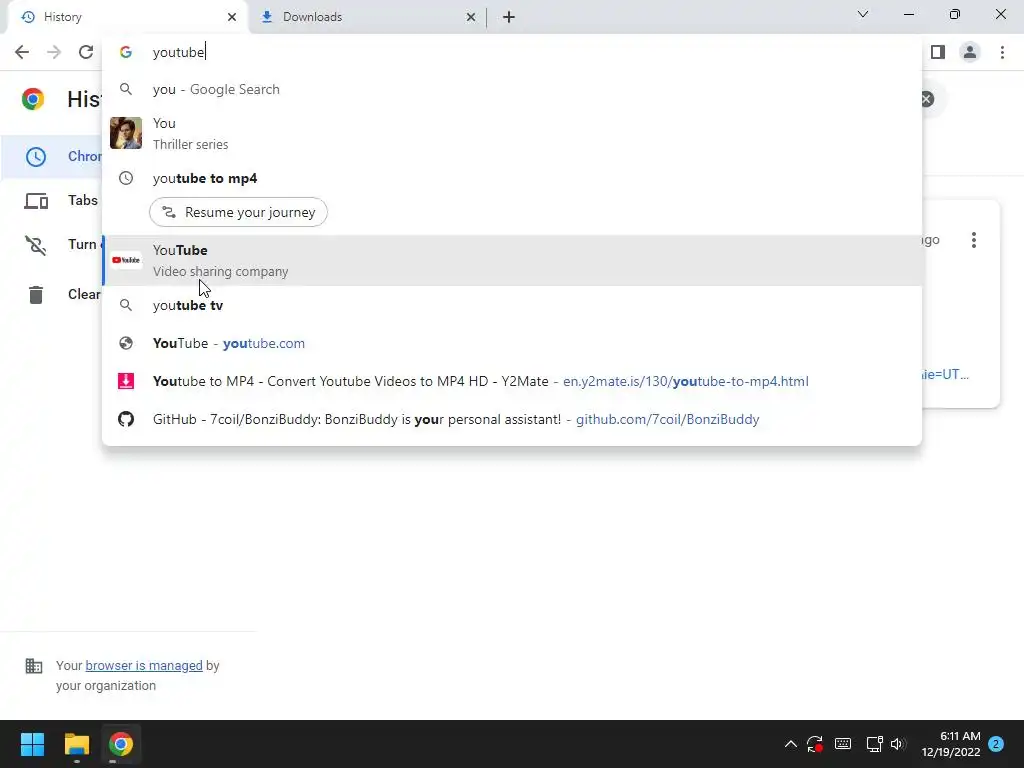Image resolution: width=1024 pixels, height=768 pixels.
Task: Open the youtube.com suggestion
Action: 512,344
